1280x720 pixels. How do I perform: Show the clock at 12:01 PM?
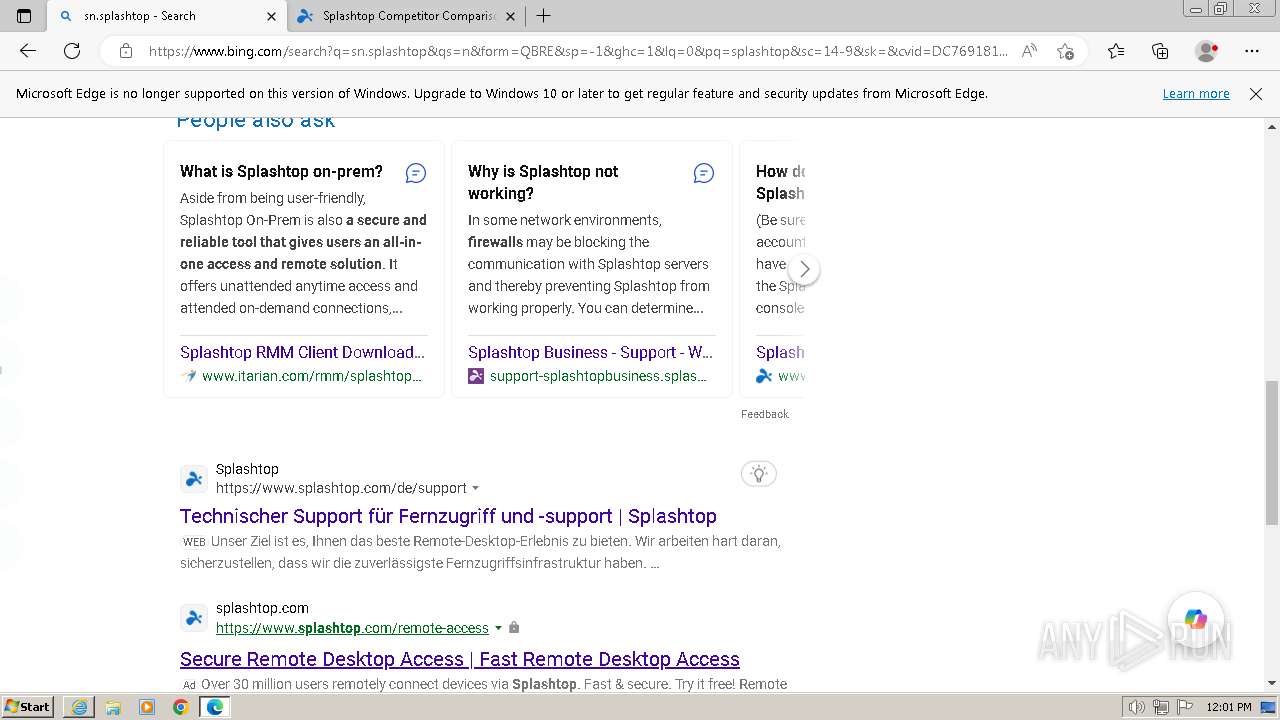(1229, 707)
